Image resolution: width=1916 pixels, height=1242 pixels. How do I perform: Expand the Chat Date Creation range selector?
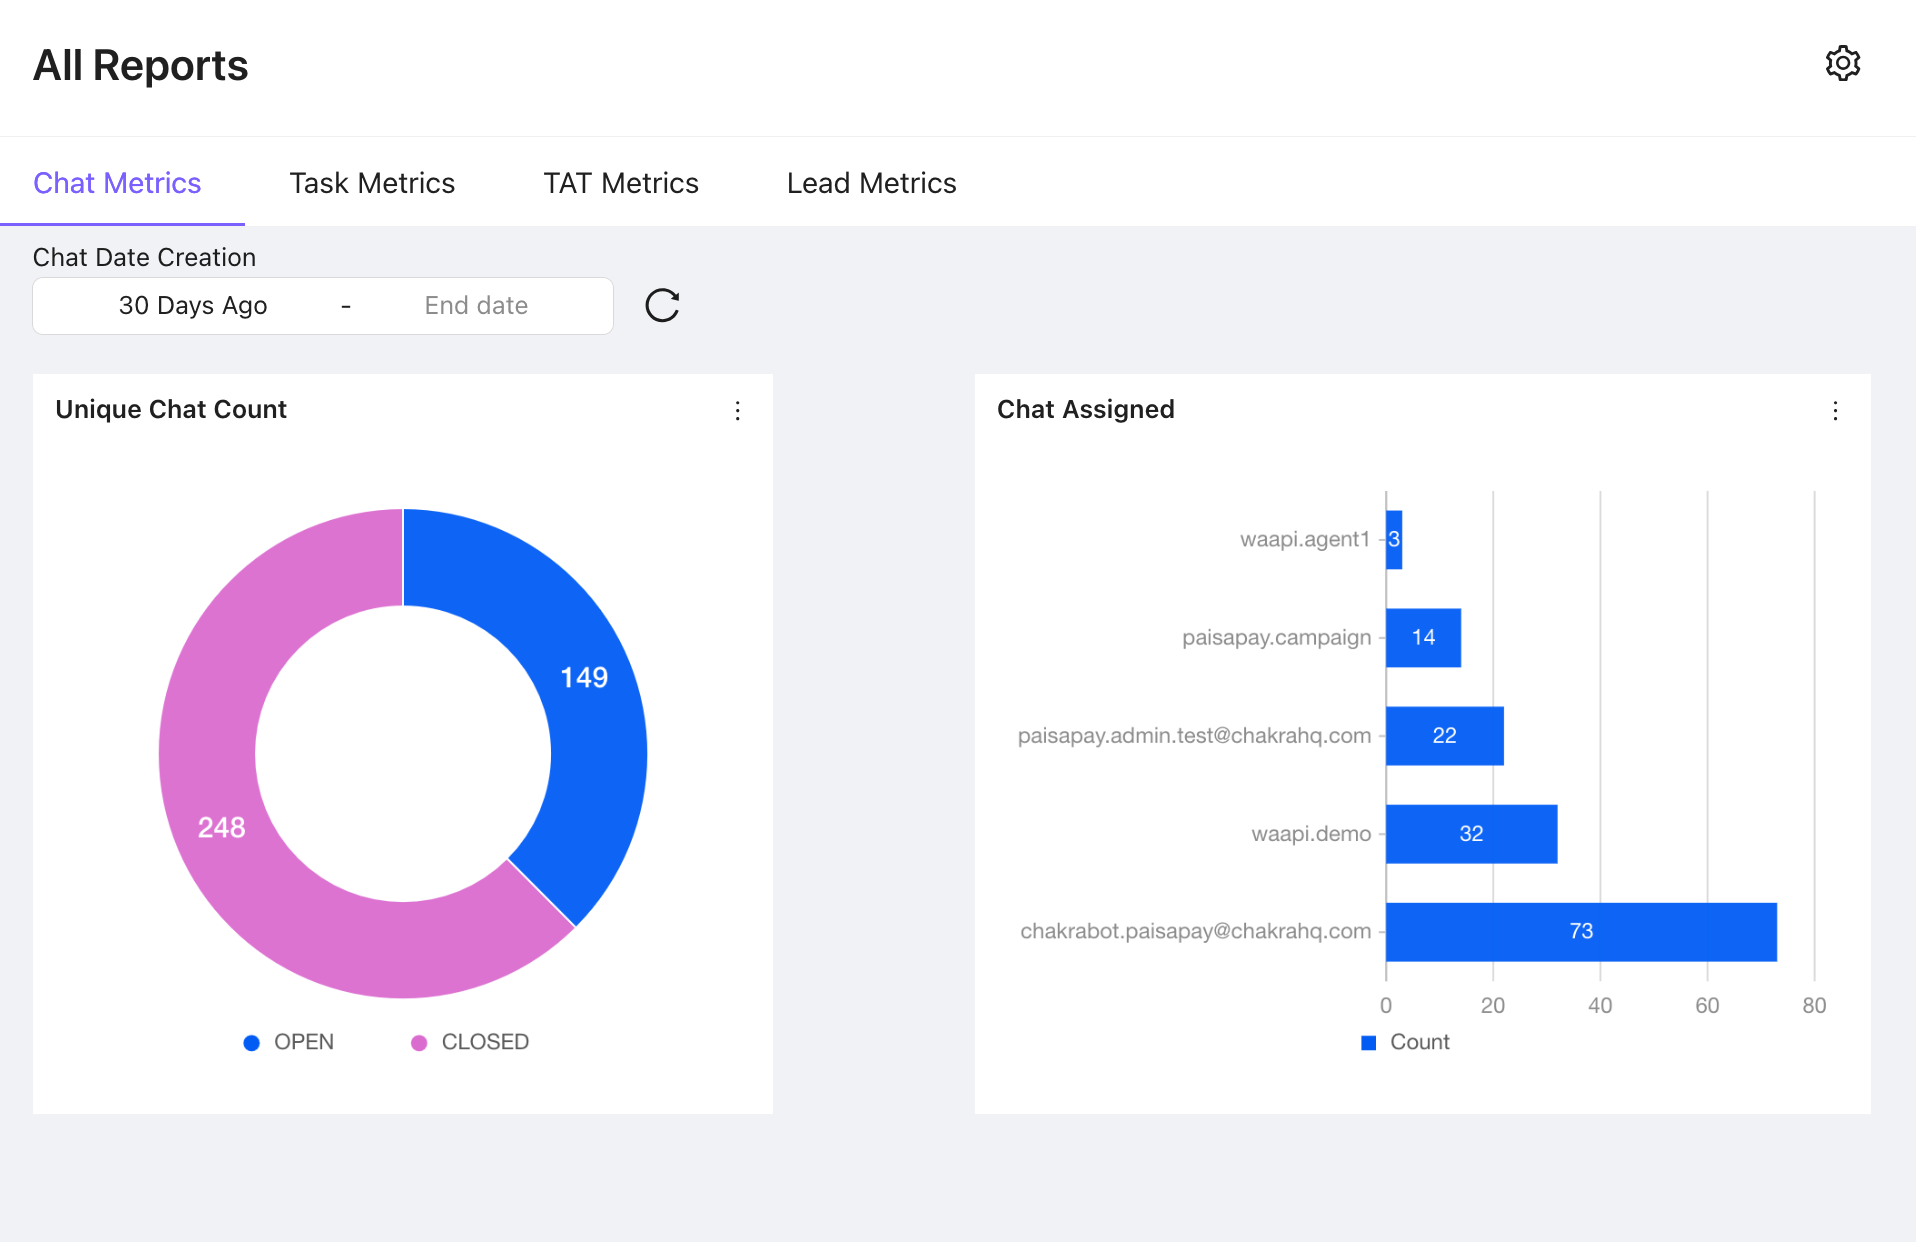(322, 306)
